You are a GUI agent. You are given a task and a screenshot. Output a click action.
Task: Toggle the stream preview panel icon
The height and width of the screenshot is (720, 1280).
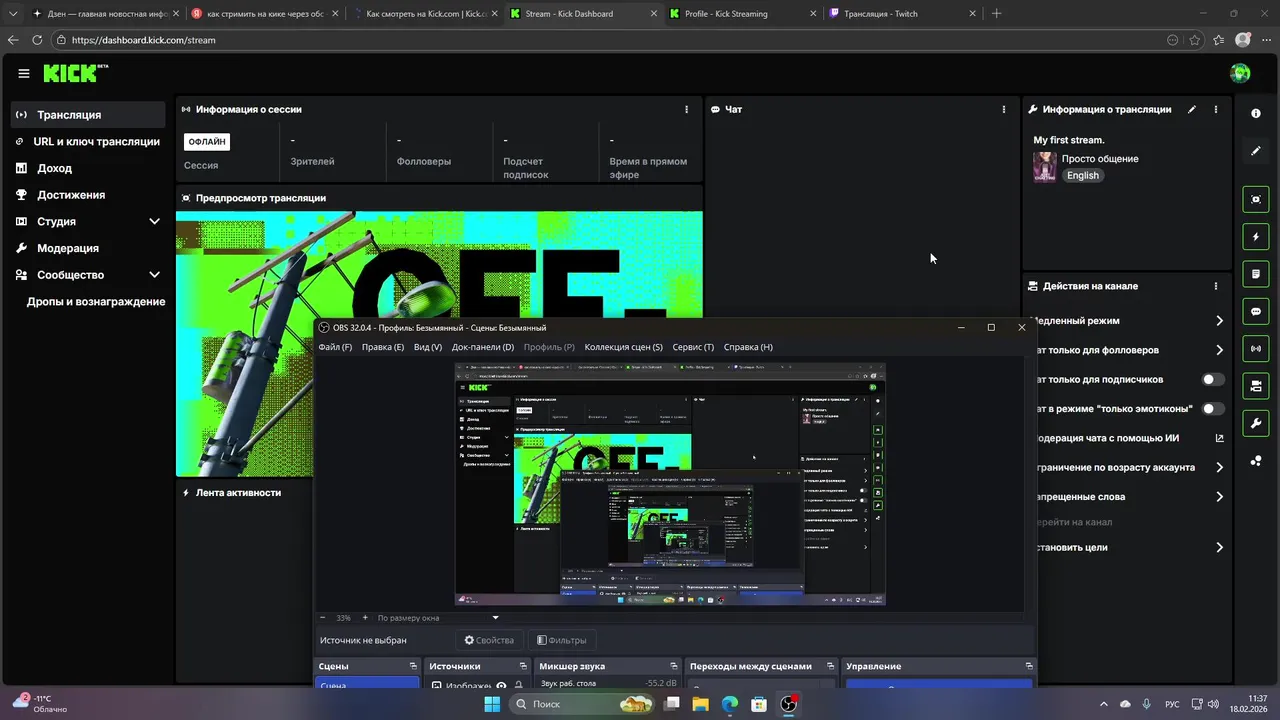pyautogui.click(x=1256, y=199)
